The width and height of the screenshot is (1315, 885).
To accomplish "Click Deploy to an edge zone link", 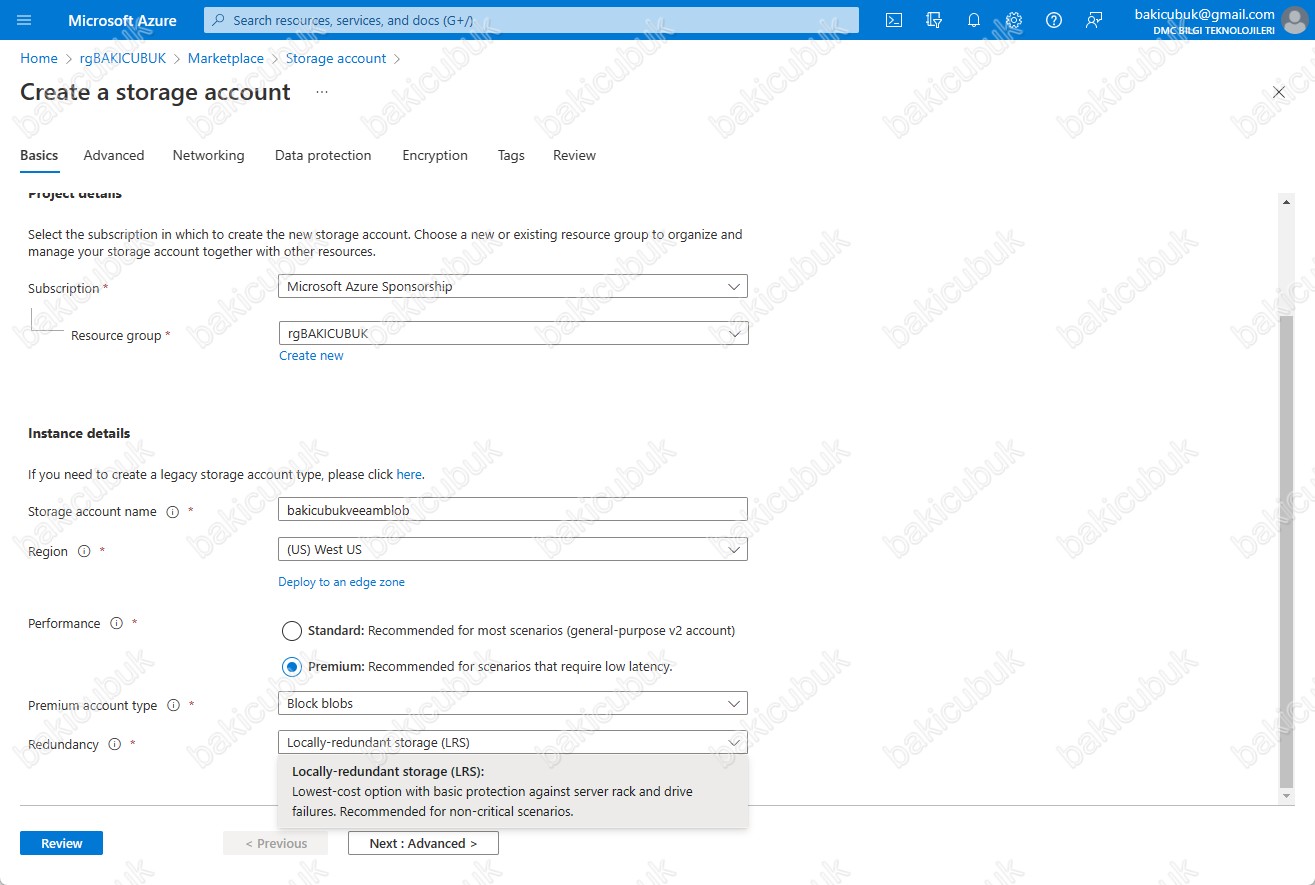I will tap(341, 582).
